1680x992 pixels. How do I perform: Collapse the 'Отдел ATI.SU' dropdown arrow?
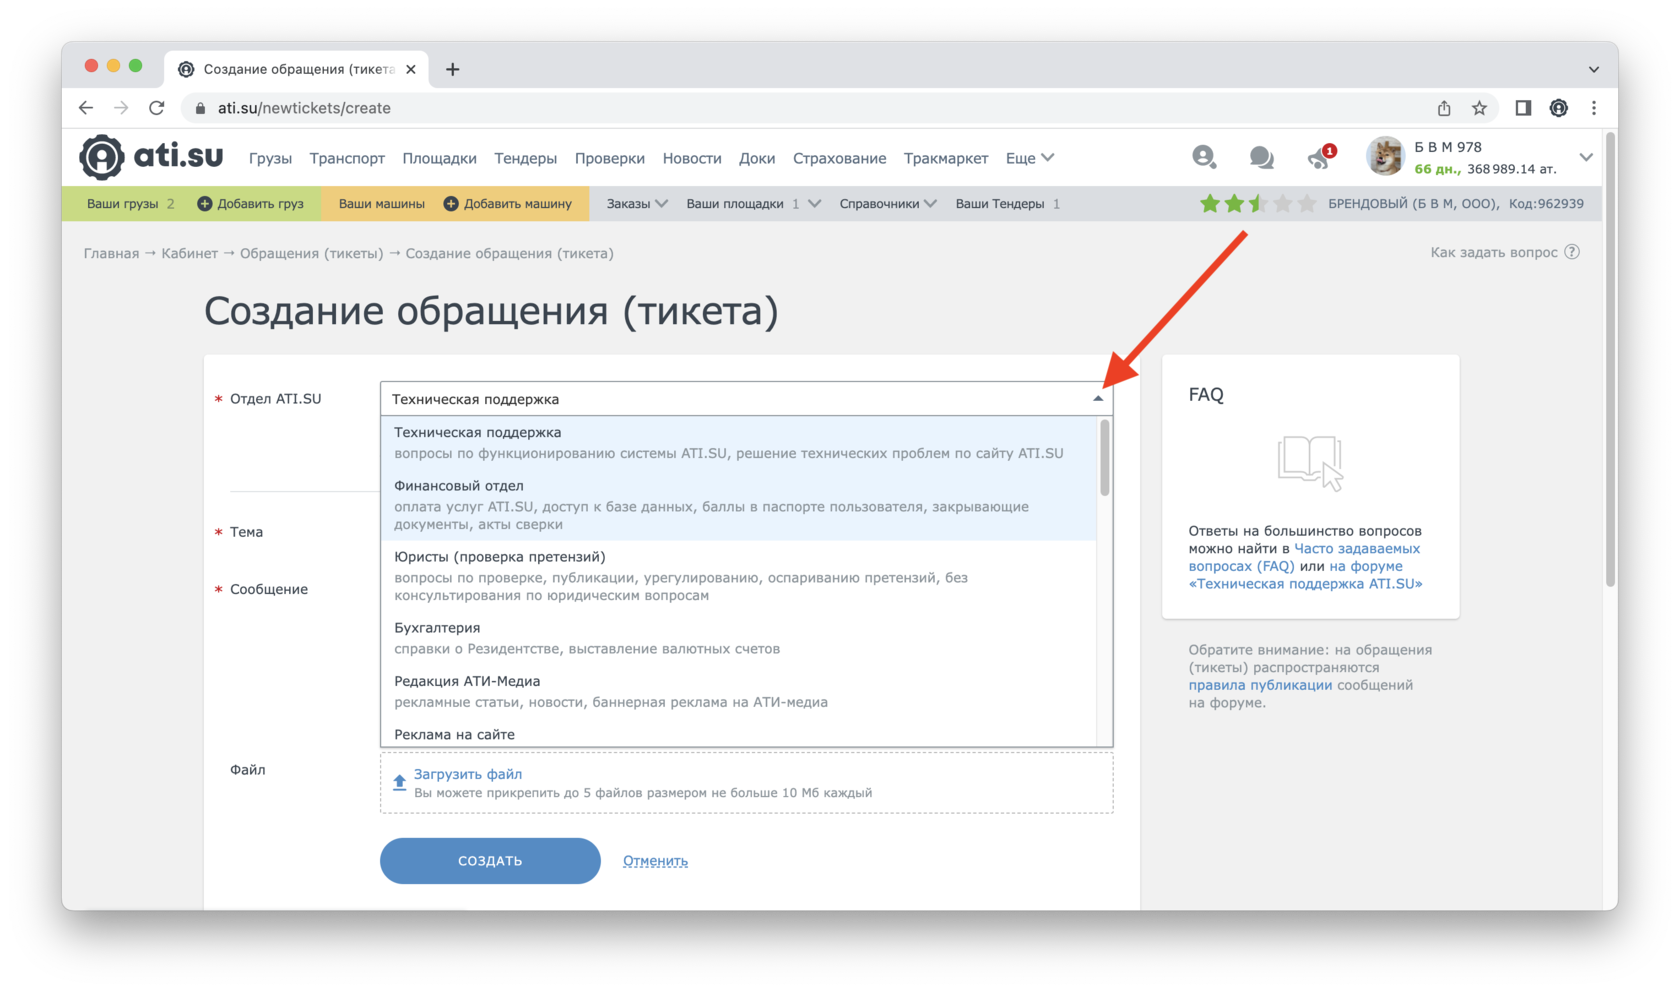[x=1098, y=399]
